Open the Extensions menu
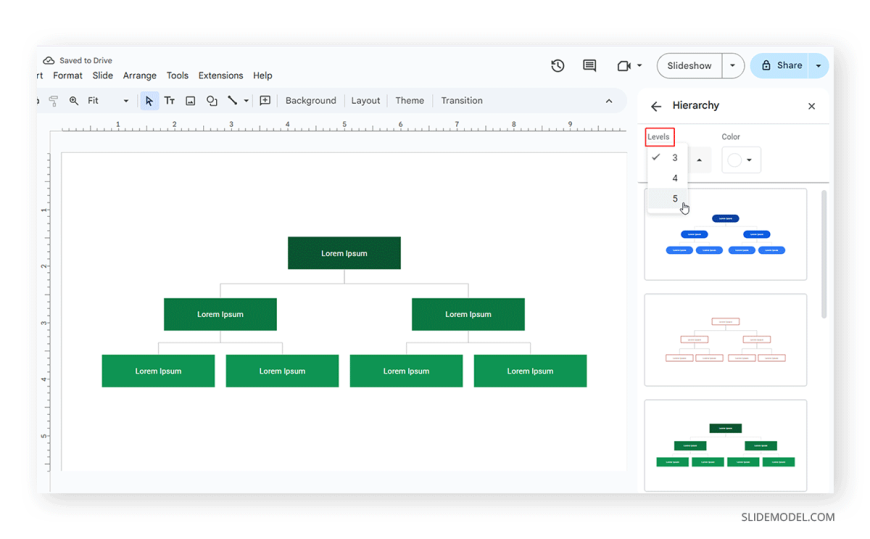Screen dimensions: 870x539 coord(221,75)
